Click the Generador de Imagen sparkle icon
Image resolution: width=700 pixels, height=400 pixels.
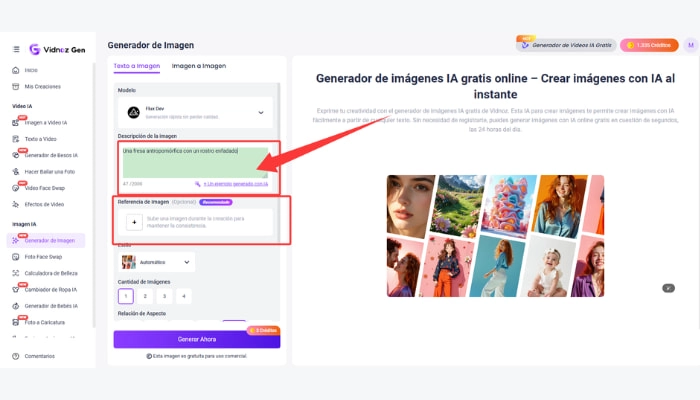click(16, 241)
